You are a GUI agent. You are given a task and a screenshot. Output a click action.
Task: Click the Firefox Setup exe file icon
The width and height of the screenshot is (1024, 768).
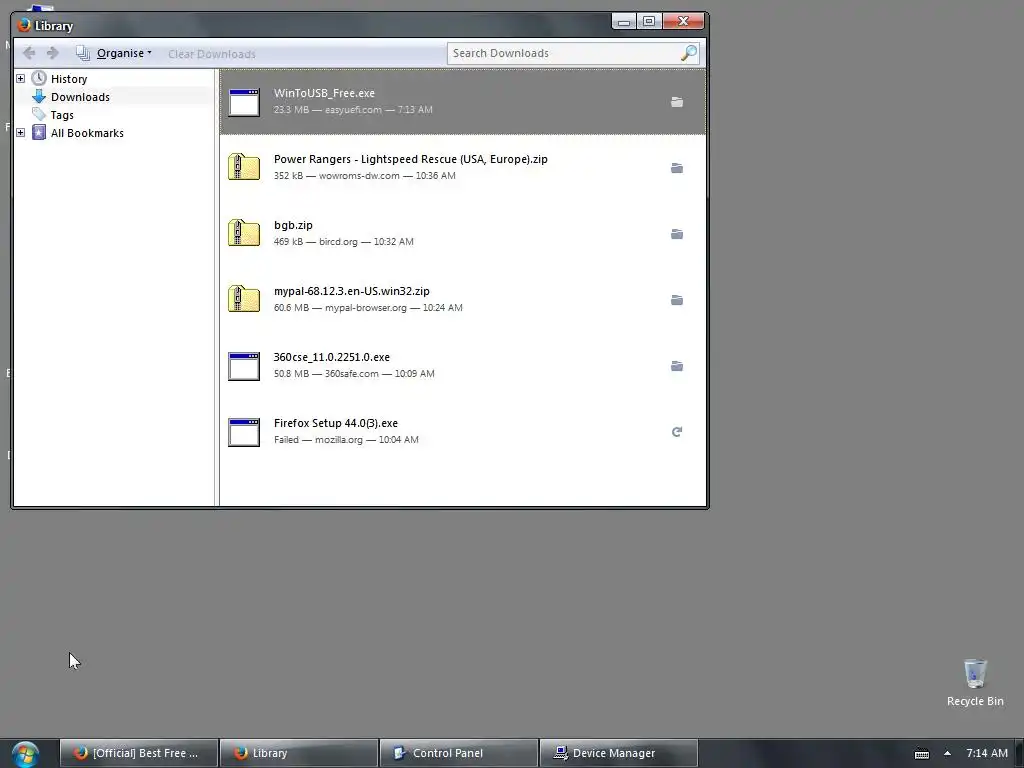point(244,432)
